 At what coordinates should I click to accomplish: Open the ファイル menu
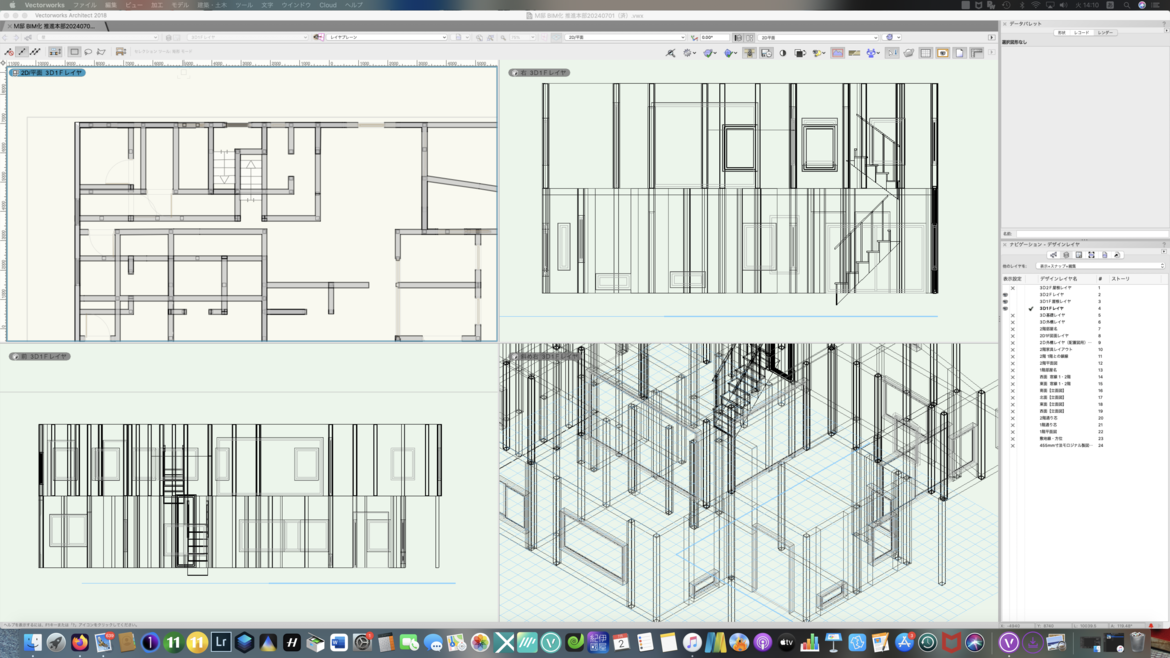pos(84,5)
